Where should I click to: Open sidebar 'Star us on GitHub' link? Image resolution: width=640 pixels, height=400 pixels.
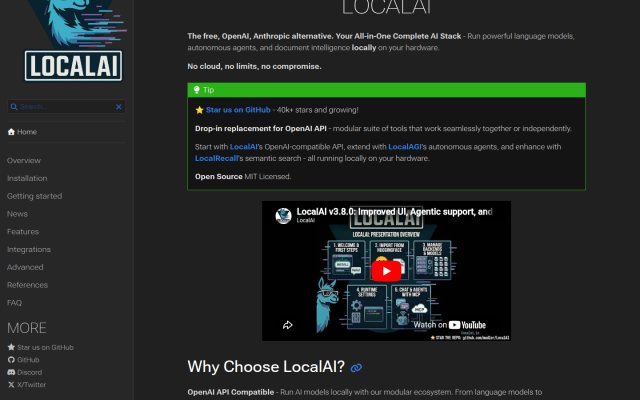(45, 347)
